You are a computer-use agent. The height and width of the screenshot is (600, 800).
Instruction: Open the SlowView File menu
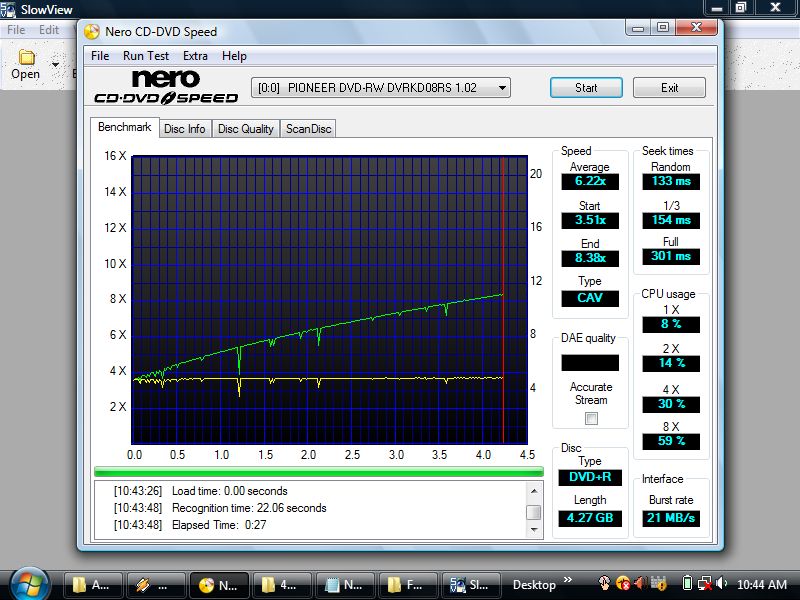point(16,30)
